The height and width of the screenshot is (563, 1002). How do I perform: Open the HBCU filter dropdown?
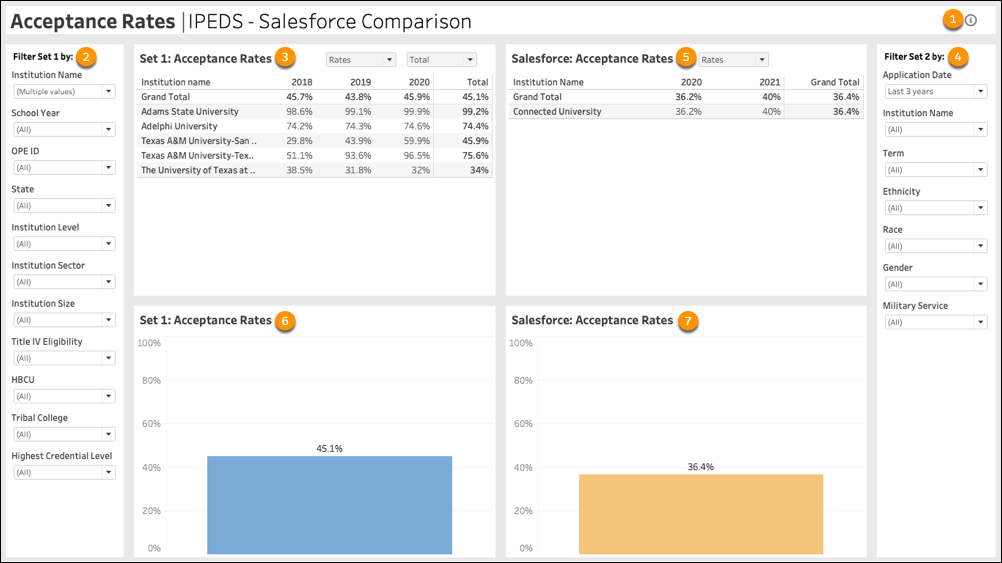[64, 396]
